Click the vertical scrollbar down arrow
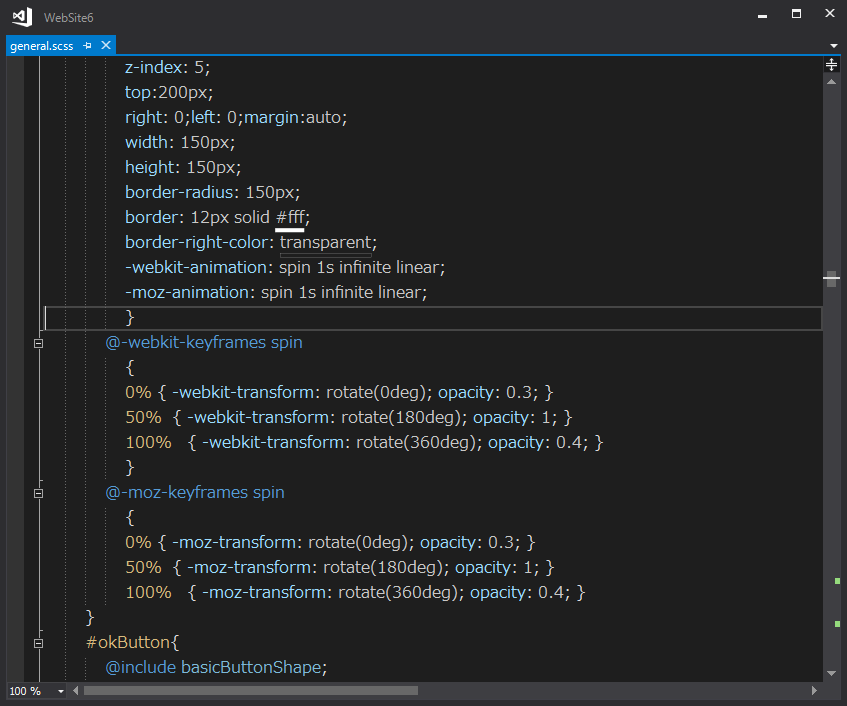The image size is (847, 706). coord(831,673)
